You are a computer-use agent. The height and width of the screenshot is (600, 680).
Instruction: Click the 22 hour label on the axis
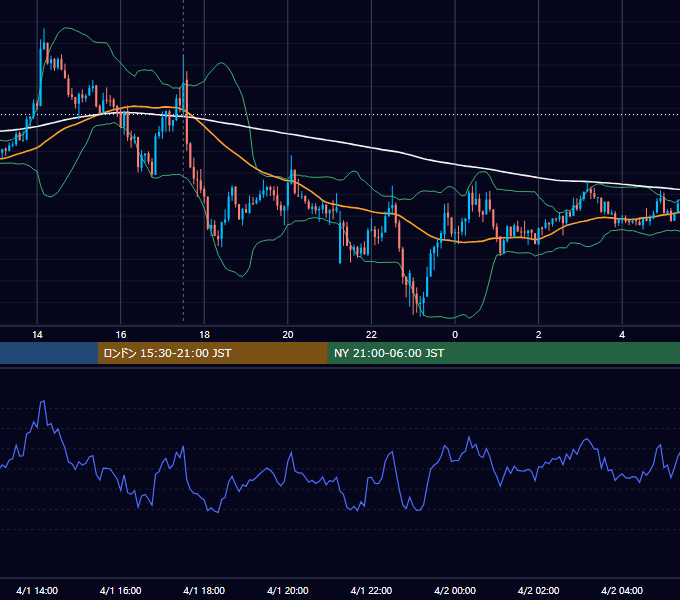click(371, 335)
